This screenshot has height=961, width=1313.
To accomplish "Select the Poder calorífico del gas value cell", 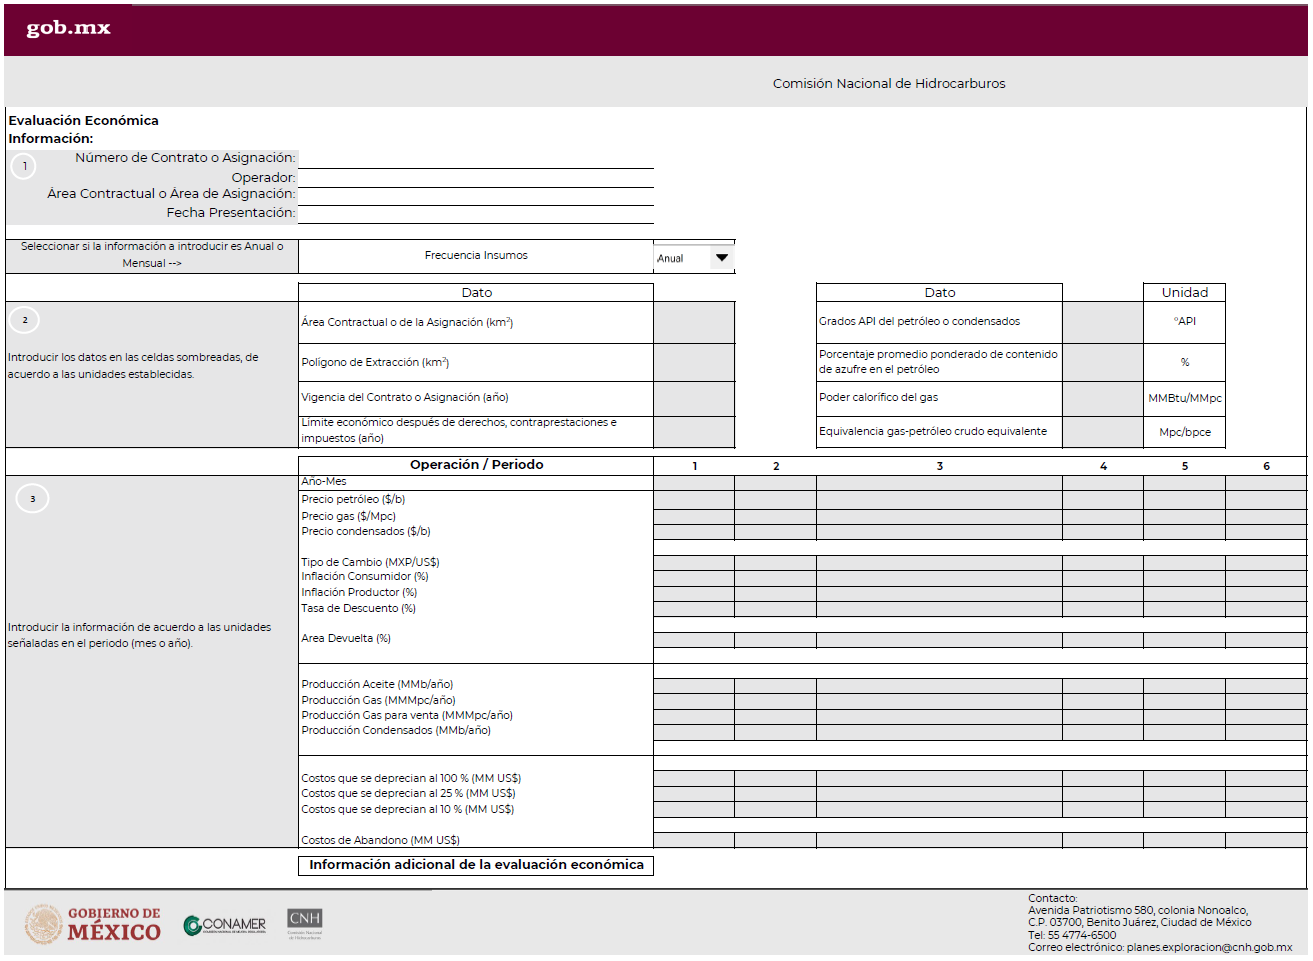I will [x=1102, y=398].
